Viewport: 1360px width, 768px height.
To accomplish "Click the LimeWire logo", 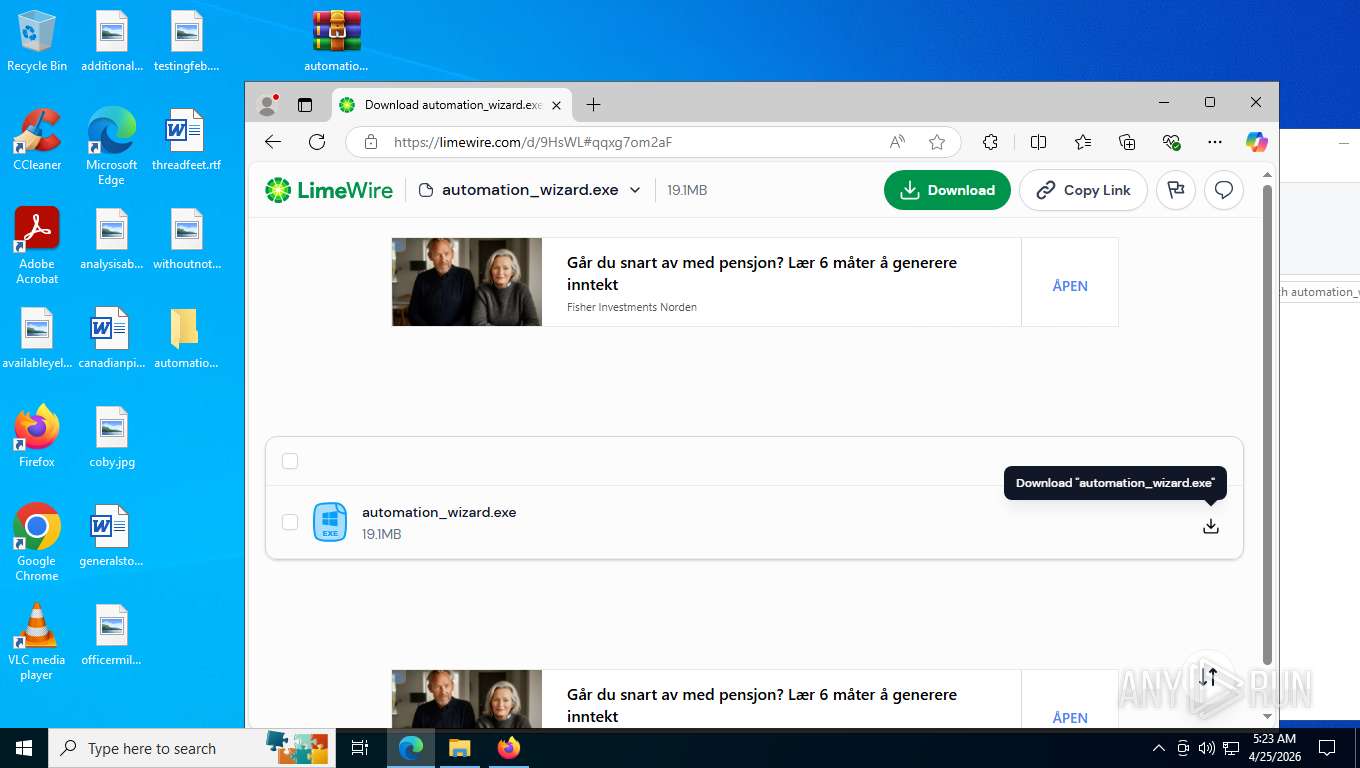I will tap(329, 190).
